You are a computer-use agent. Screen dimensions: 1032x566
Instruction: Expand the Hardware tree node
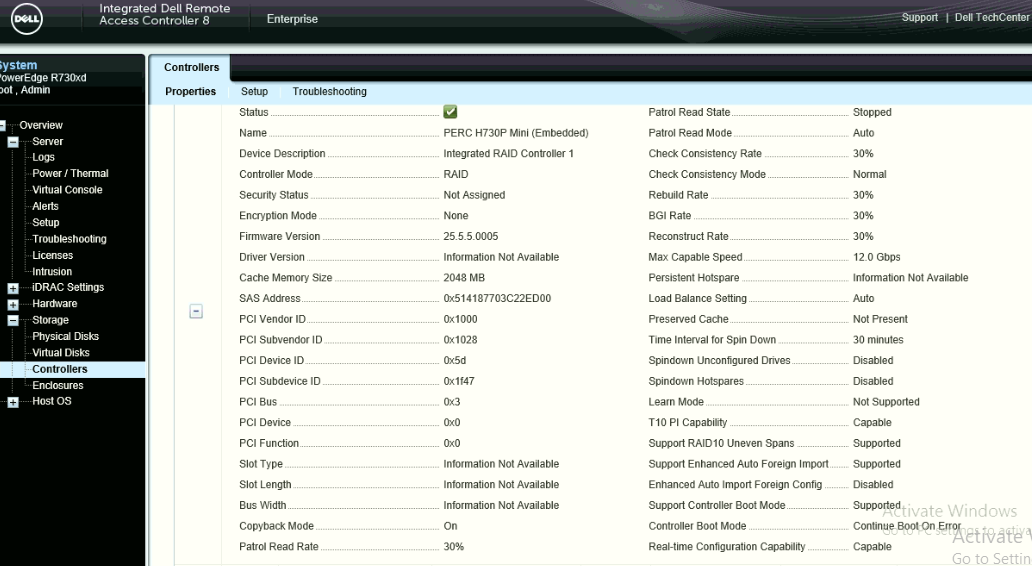[x=13, y=304]
